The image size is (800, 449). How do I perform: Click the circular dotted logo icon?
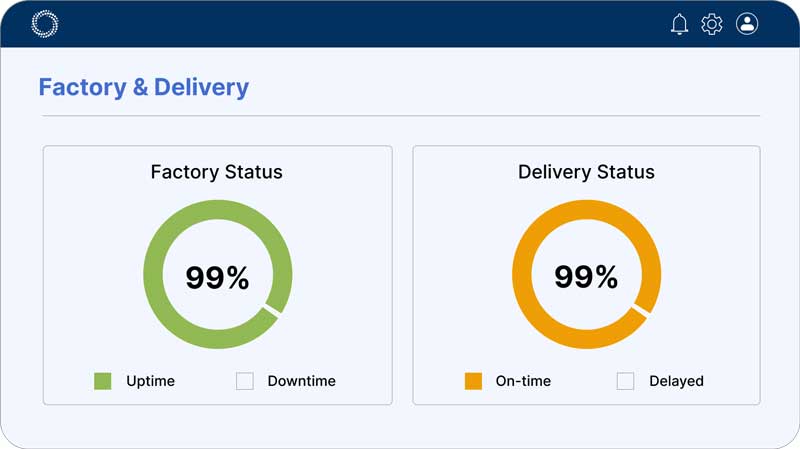coord(45,24)
